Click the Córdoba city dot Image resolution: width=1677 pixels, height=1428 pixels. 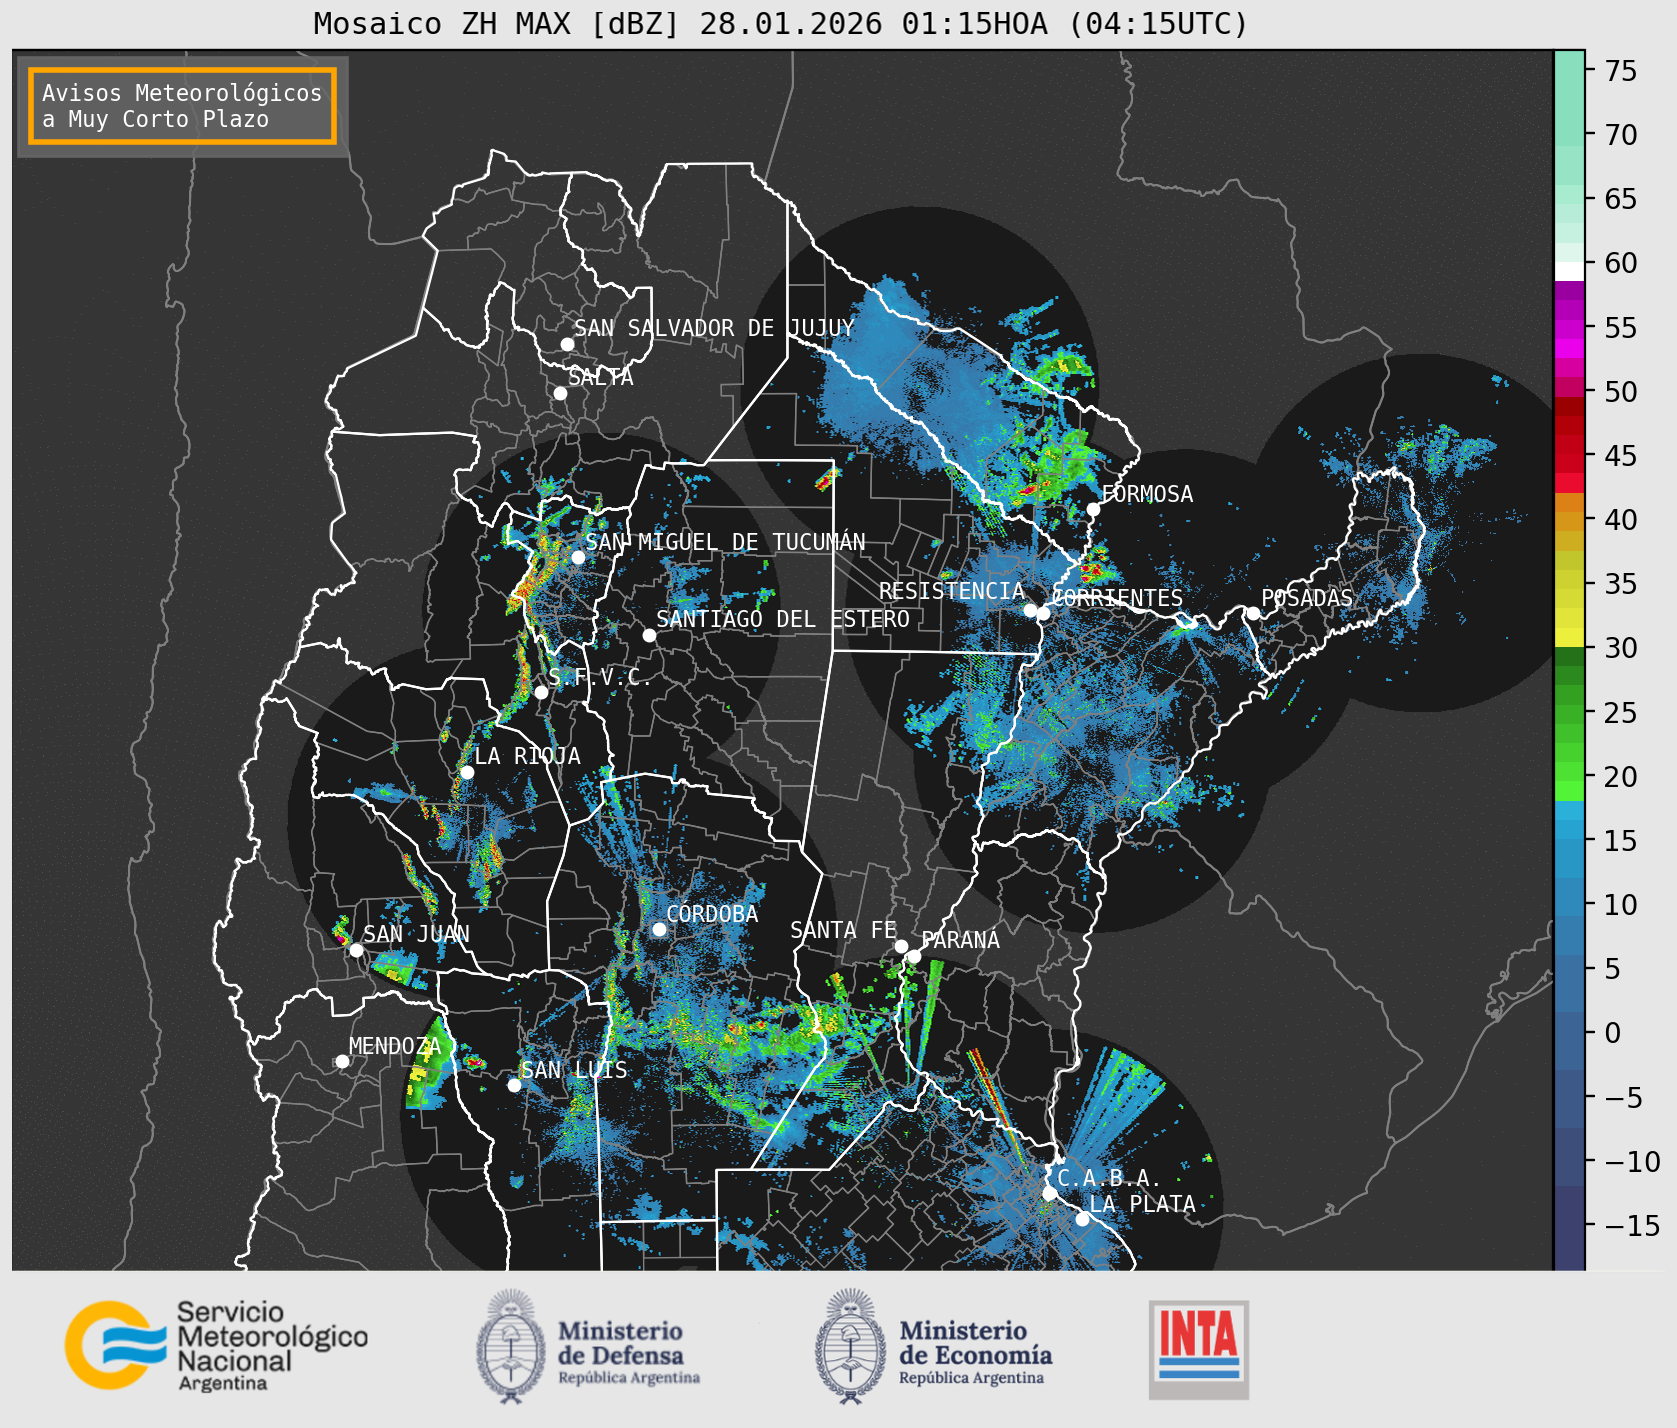click(659, 929)
